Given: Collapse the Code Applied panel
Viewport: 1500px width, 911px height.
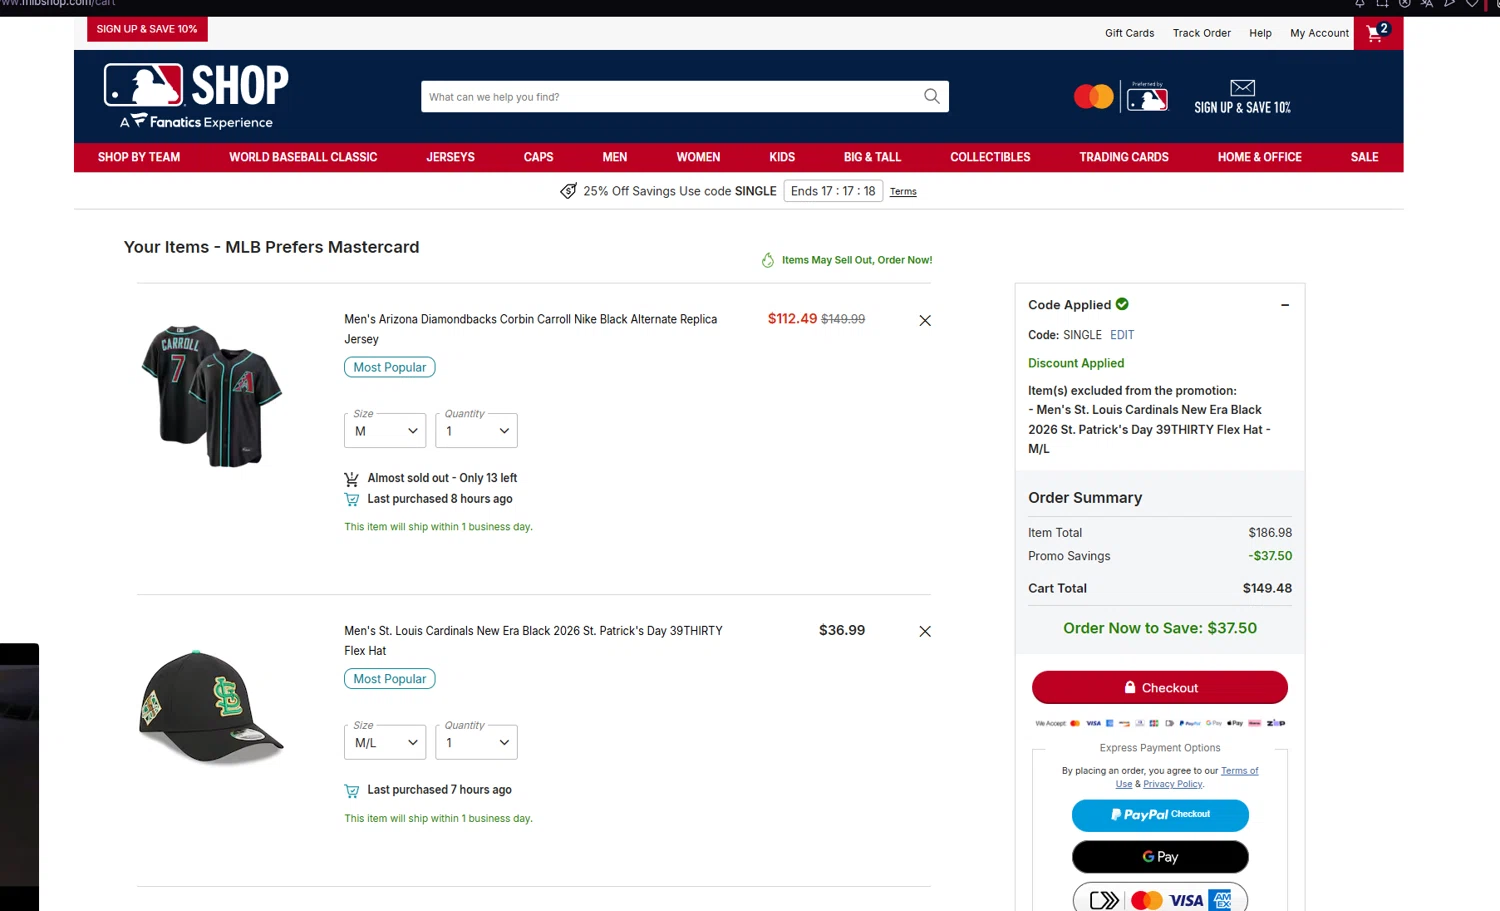Looking at the screenshot, I should (x=1285, y=305).
